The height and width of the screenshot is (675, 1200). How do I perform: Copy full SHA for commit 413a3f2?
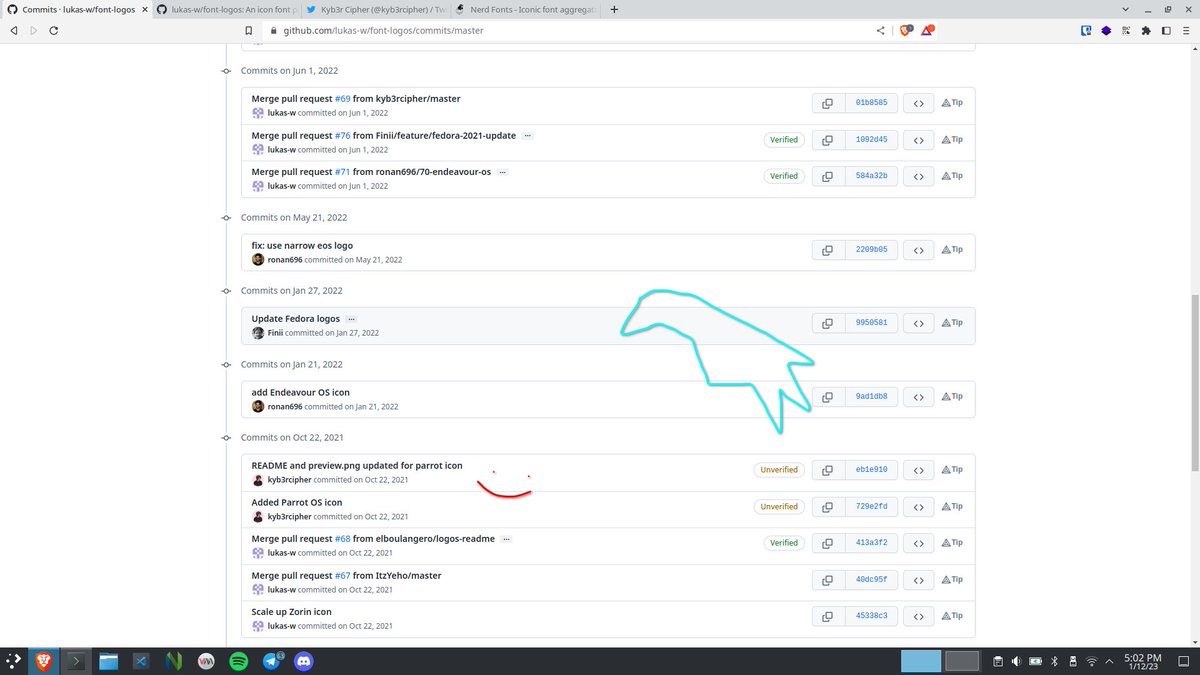828,543
